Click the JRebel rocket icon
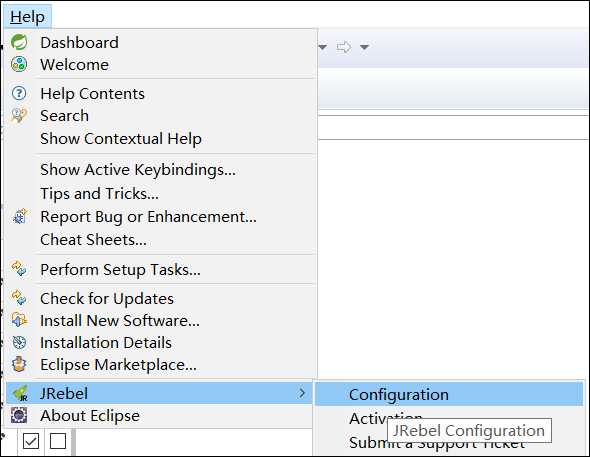Image resolution: width=590 pixels, height=457 pixels. click(x=20, y=393)
